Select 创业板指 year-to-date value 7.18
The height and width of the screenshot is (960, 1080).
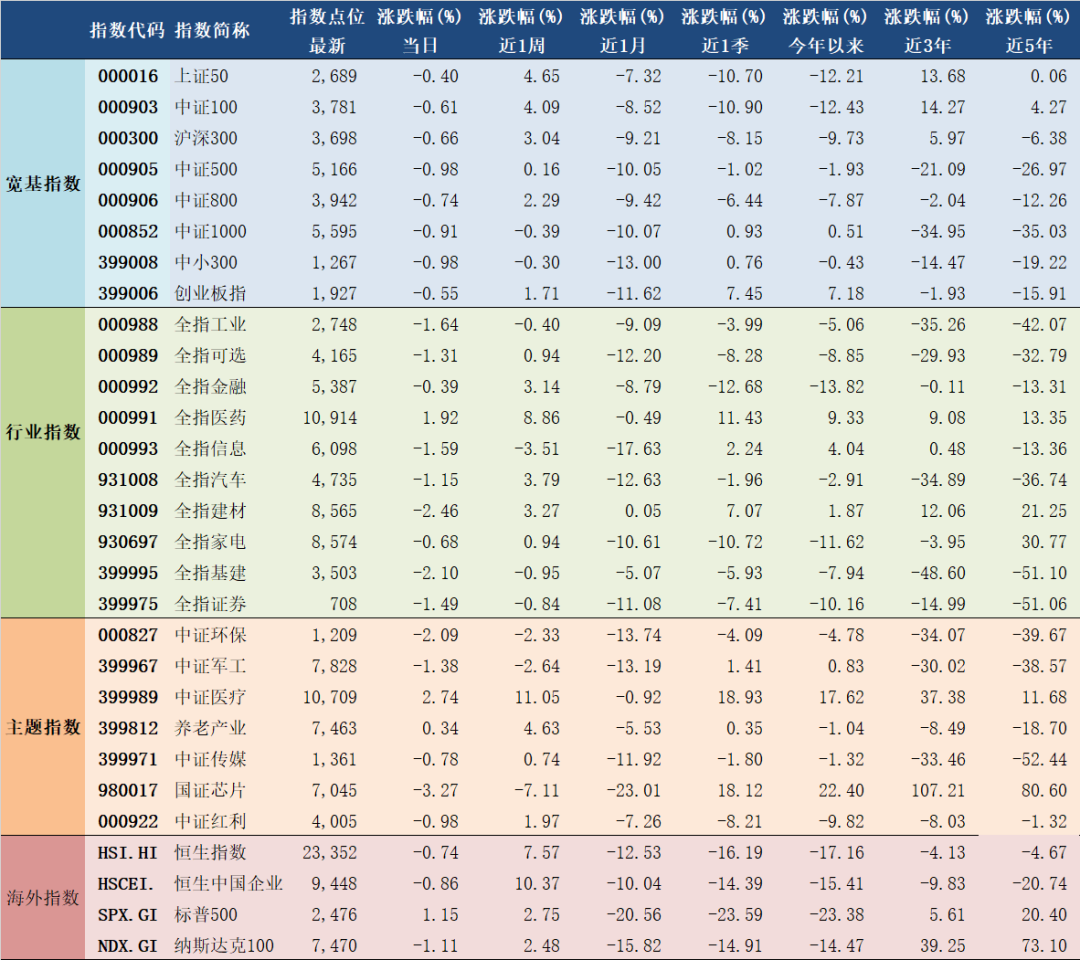[846, 293]
